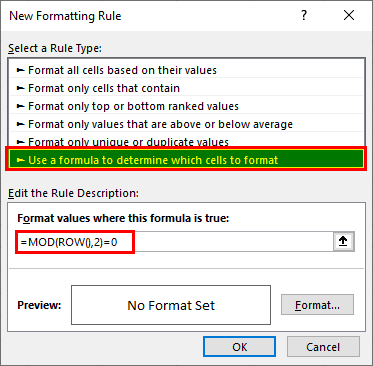The width and height of the screenshot is (373, 366).
Task: Close the New Formatting Rule dialog
Action: 349,15
